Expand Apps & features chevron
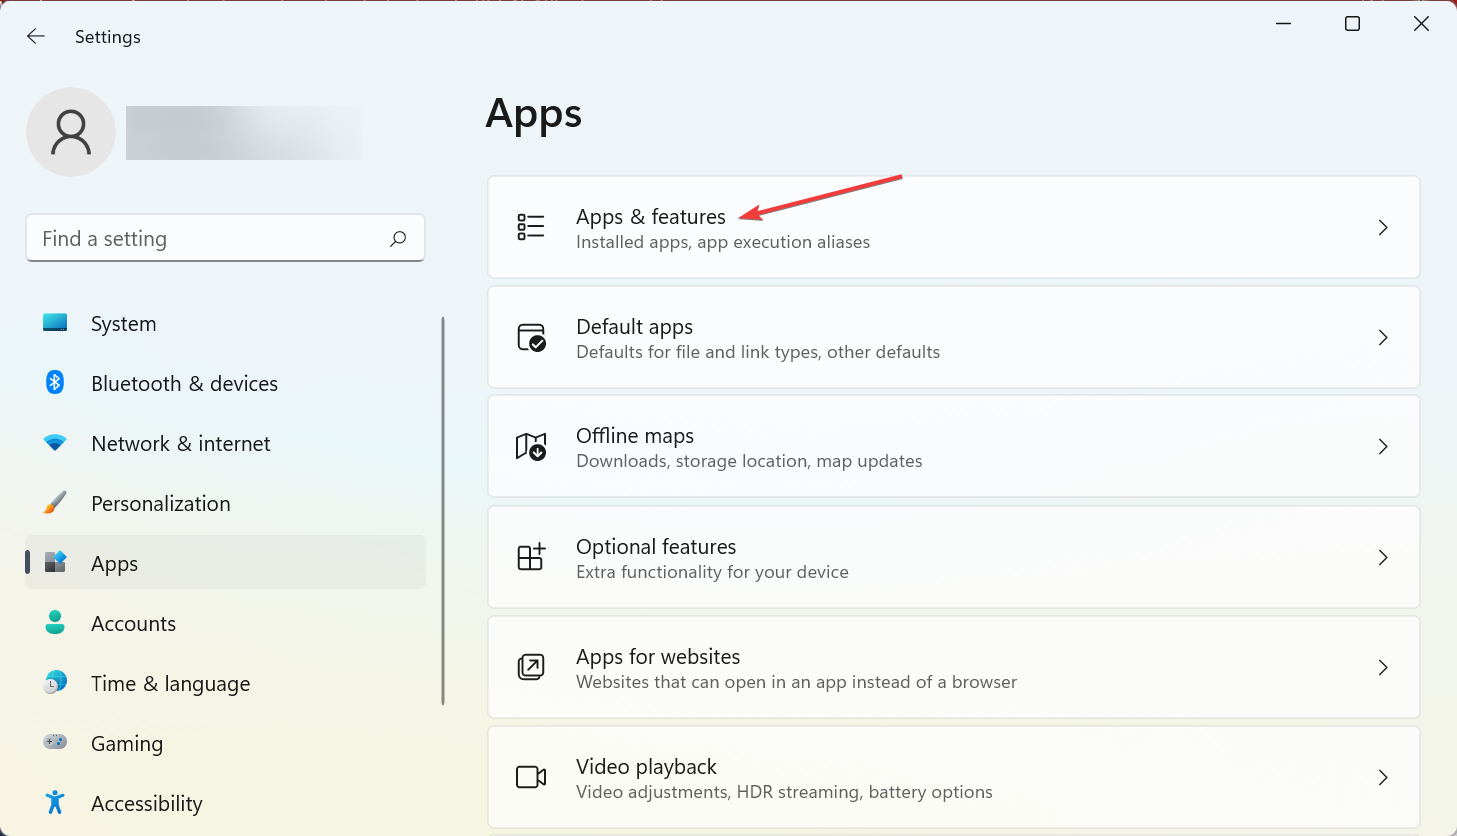 [1383, 227]
